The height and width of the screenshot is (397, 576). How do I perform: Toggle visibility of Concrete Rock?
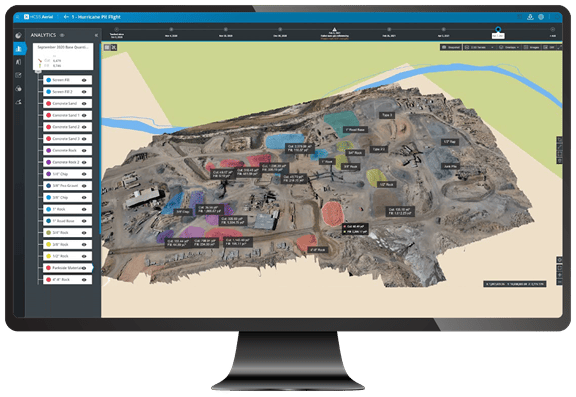pyautogui.click(x=84, y=151)
